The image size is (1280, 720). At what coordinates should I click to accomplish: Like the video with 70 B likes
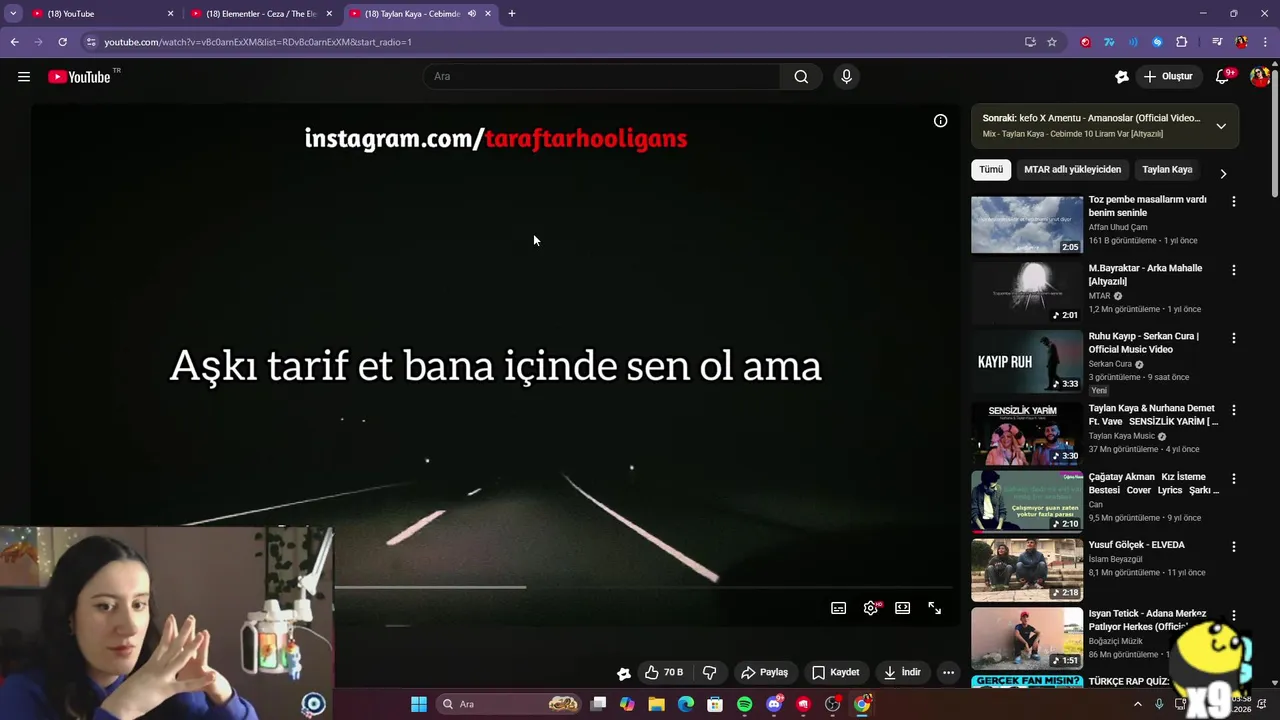tap(664, 672)
